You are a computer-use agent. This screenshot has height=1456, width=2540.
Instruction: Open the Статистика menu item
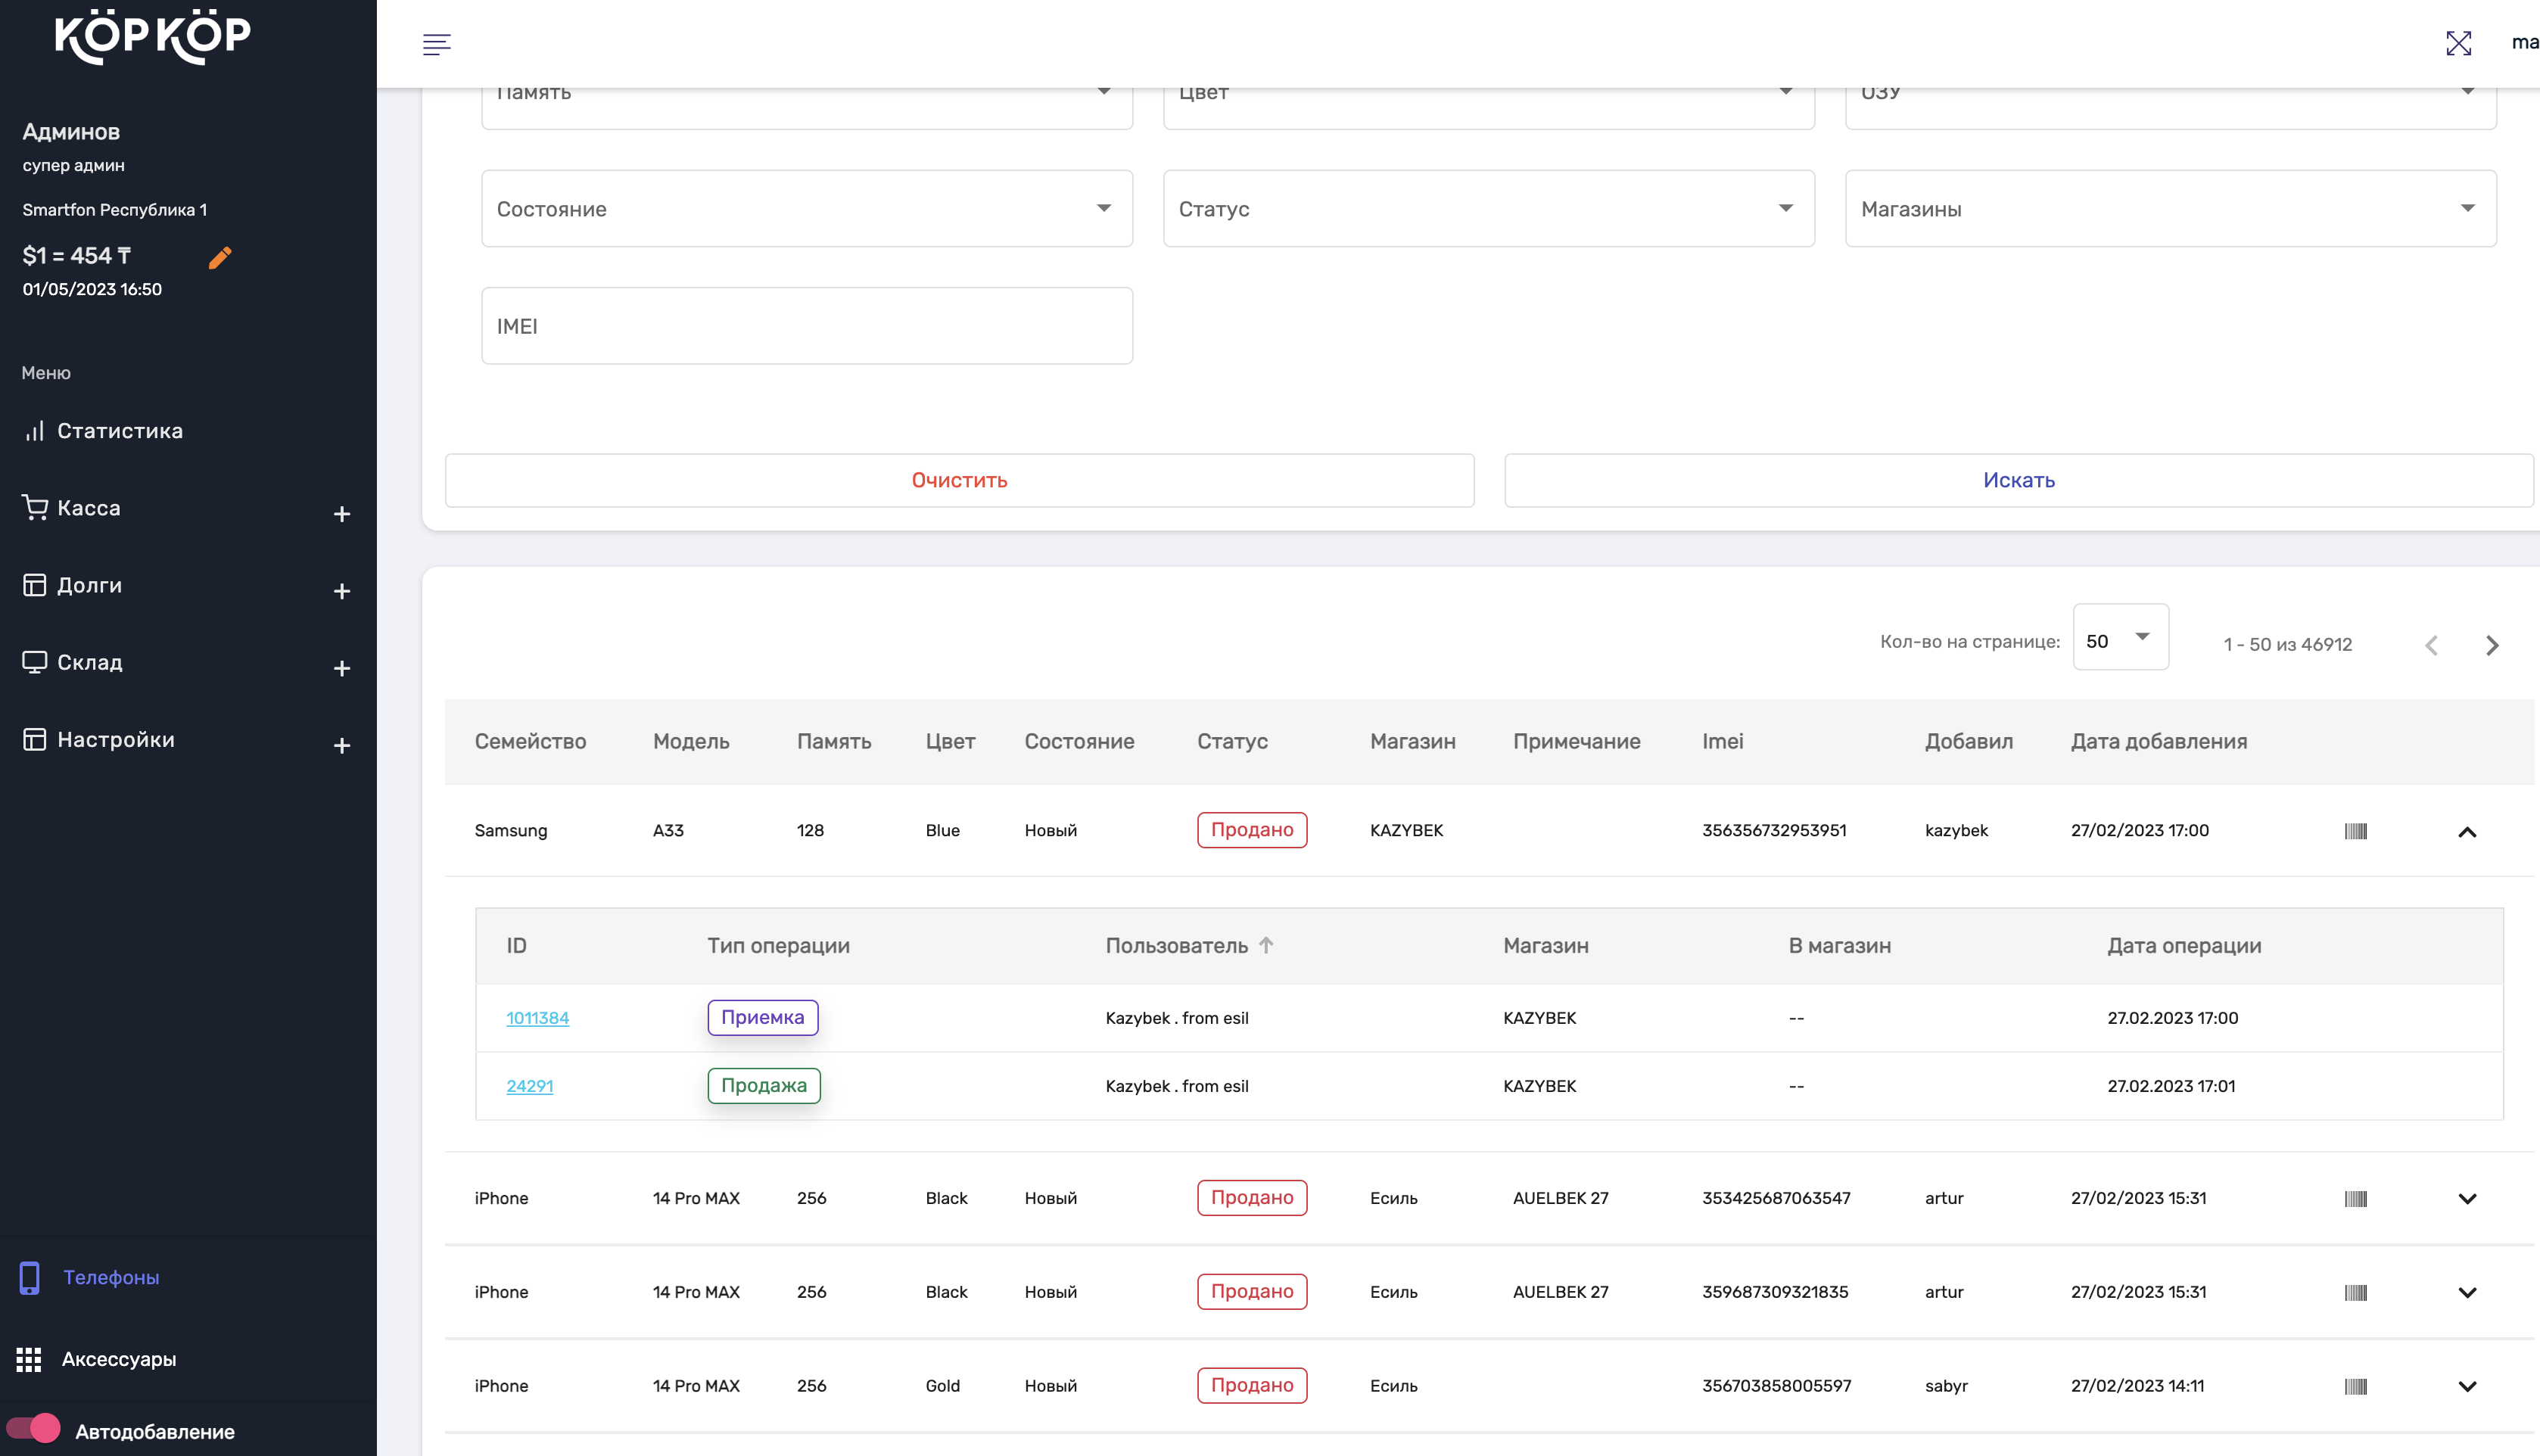(x=119, y=431)
